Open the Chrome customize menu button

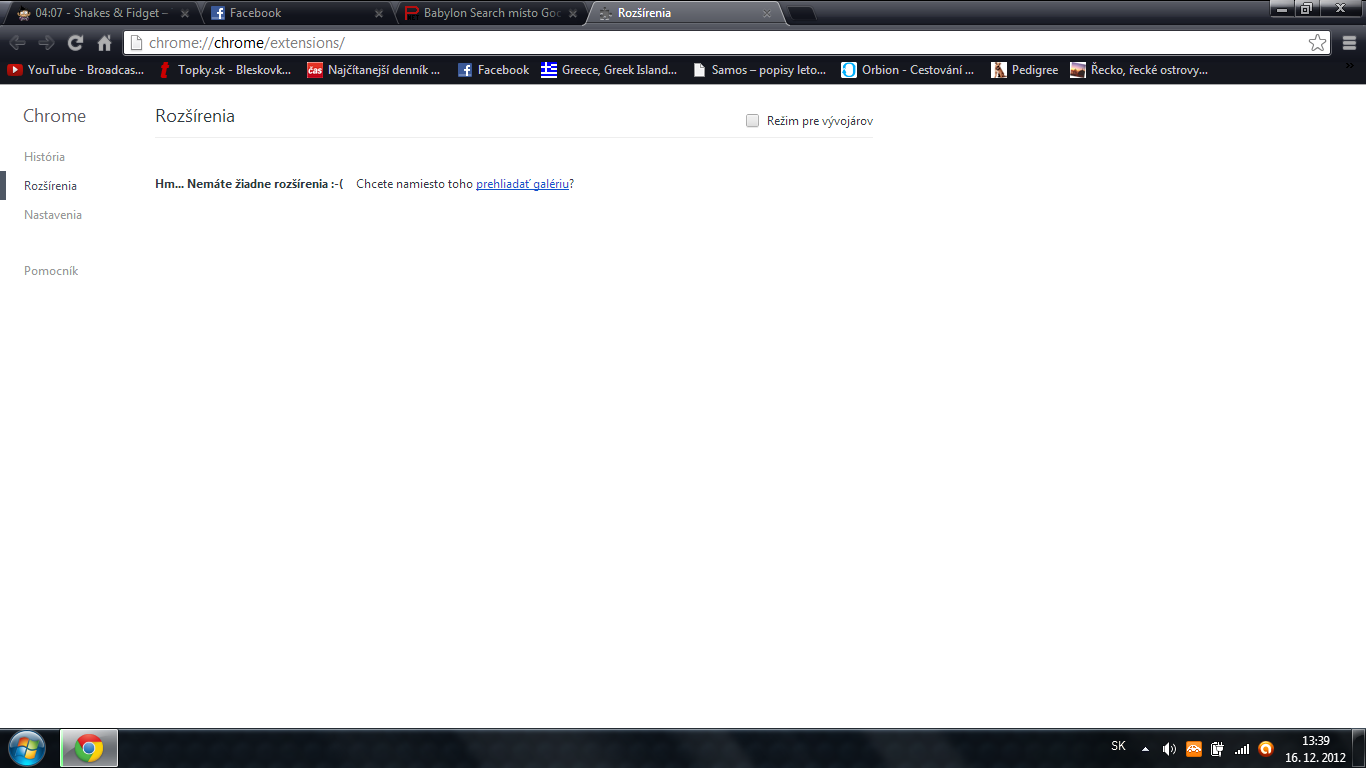1350,43
